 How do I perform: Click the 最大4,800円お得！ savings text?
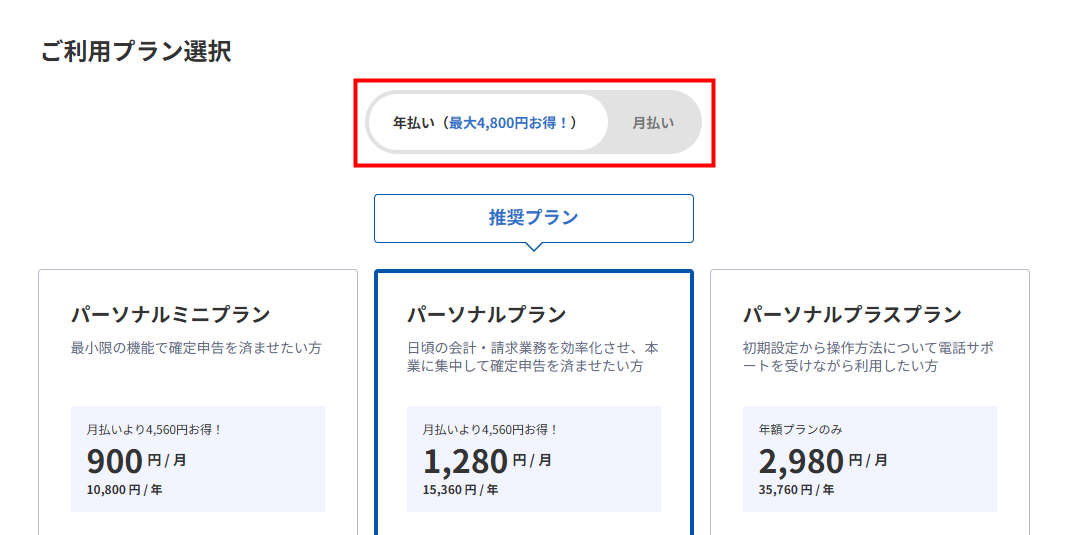click(509, 123)
